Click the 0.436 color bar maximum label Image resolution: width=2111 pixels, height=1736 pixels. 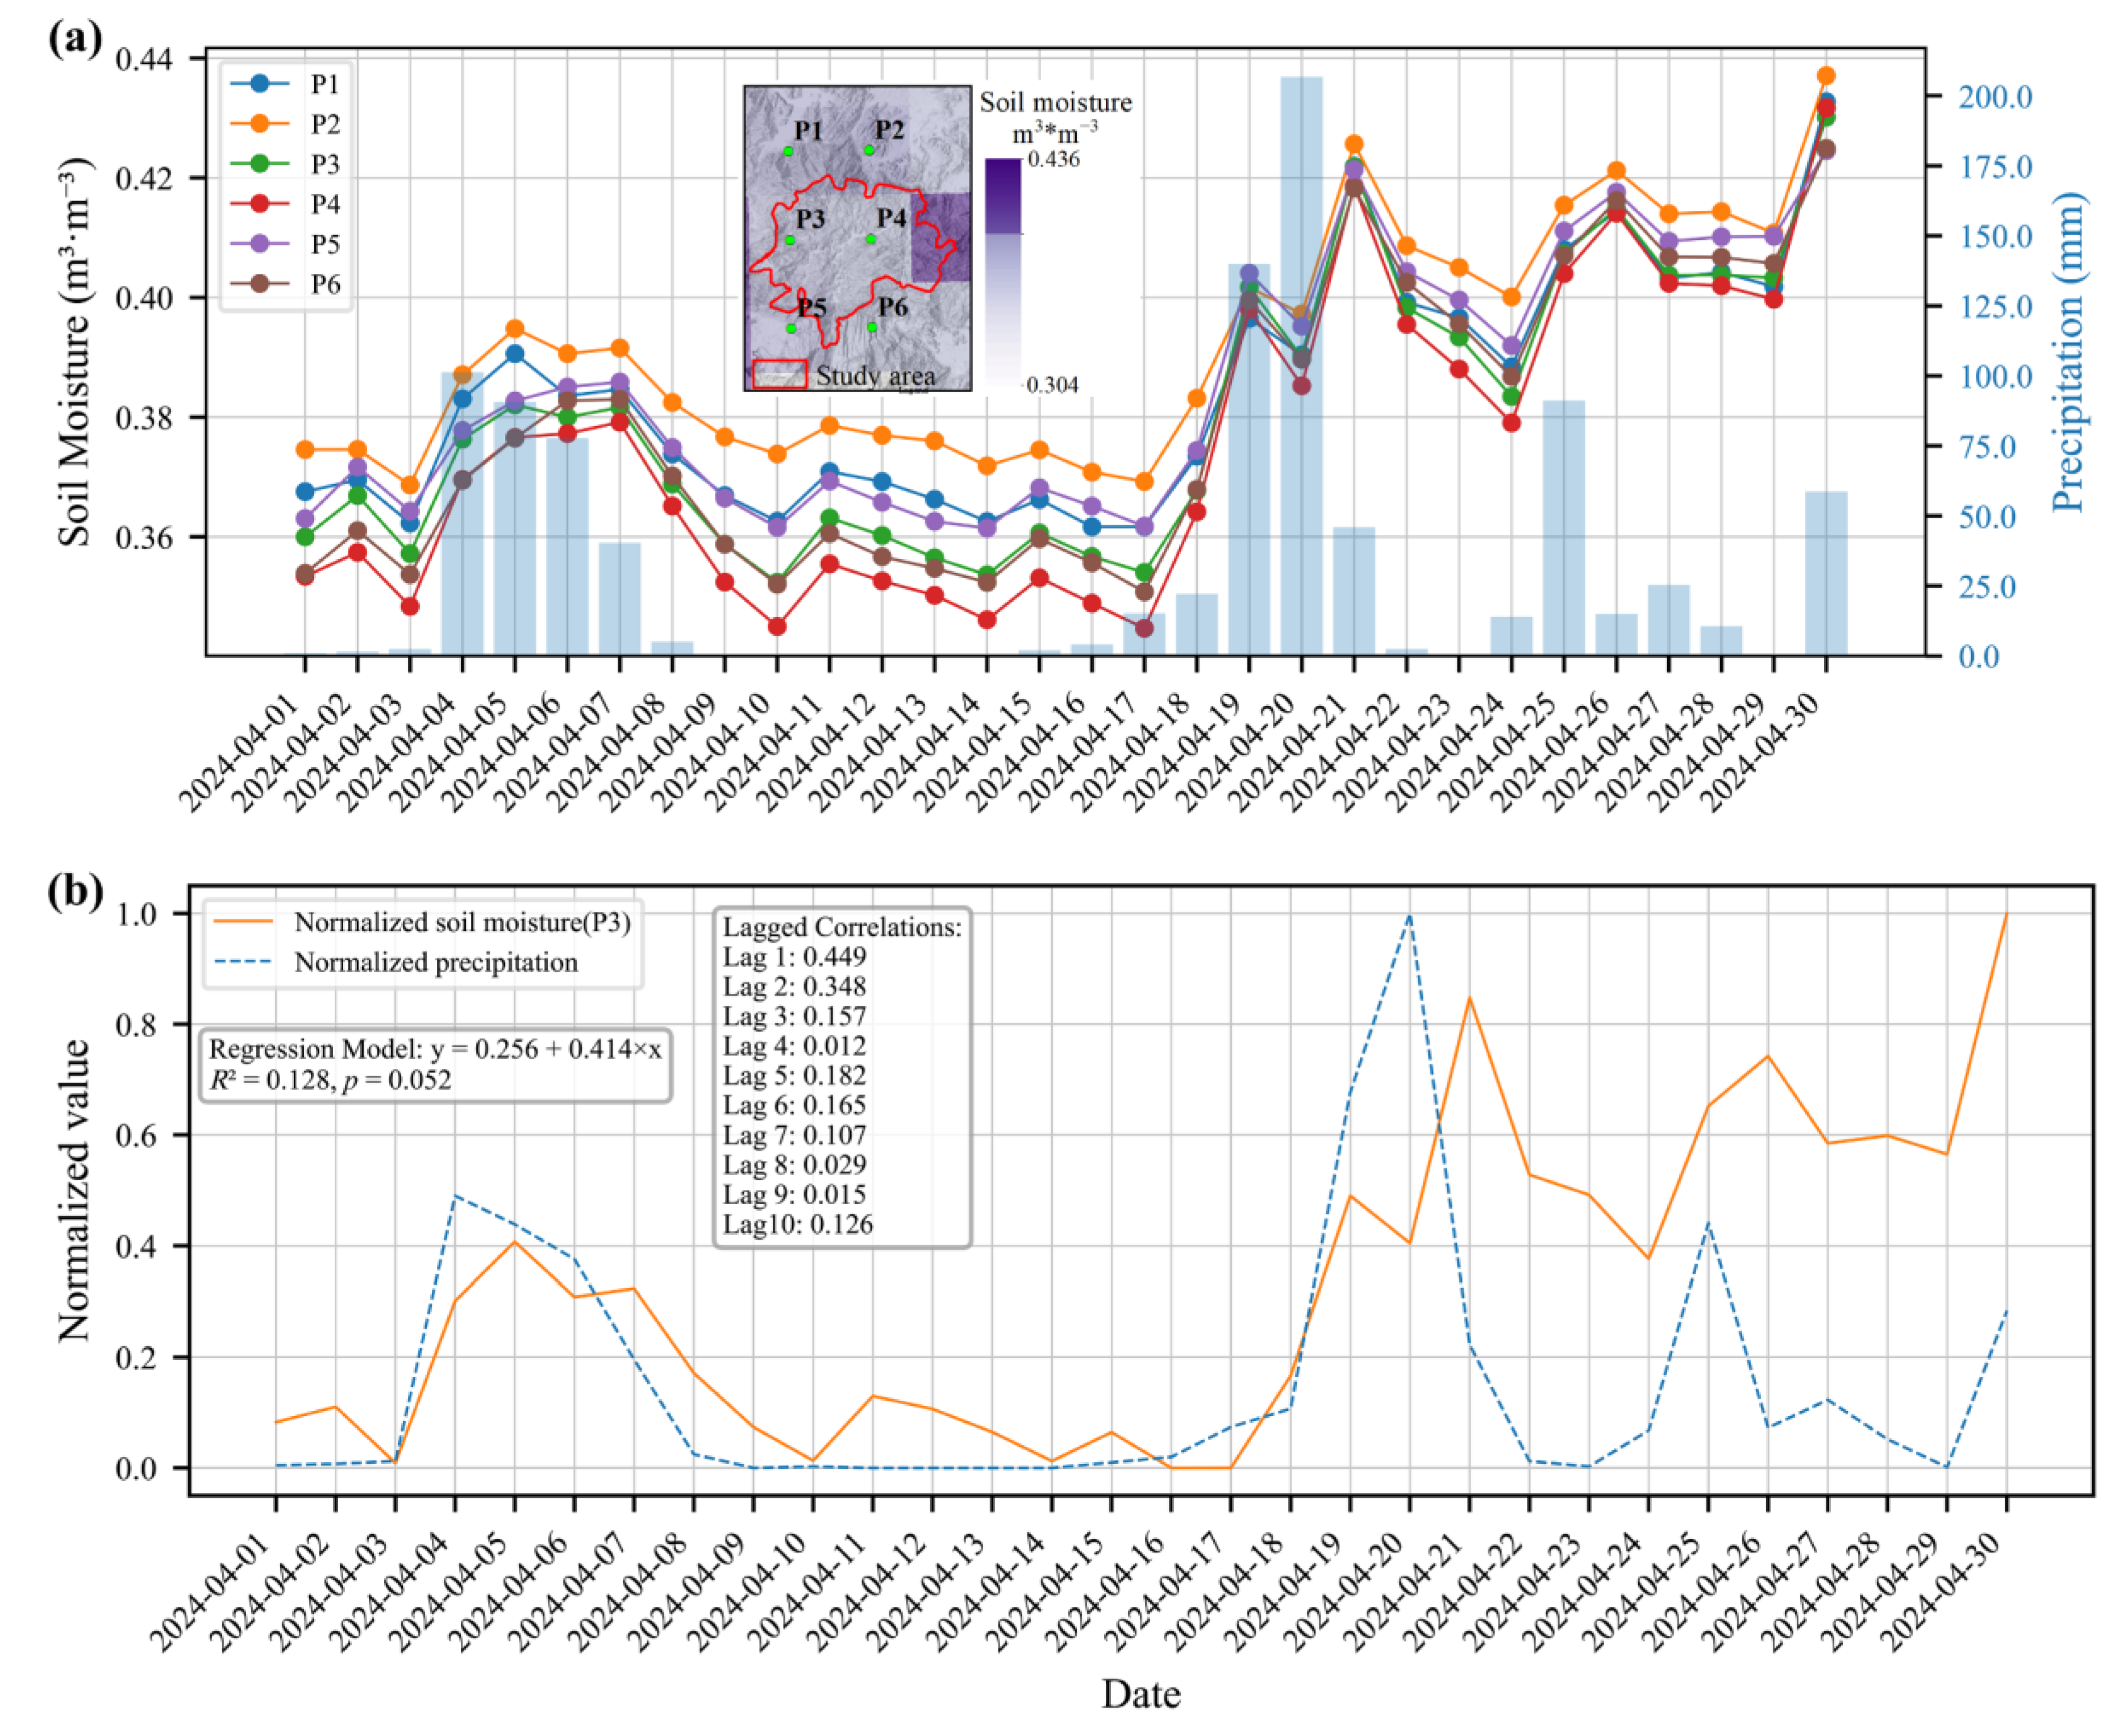[1053, 159]
